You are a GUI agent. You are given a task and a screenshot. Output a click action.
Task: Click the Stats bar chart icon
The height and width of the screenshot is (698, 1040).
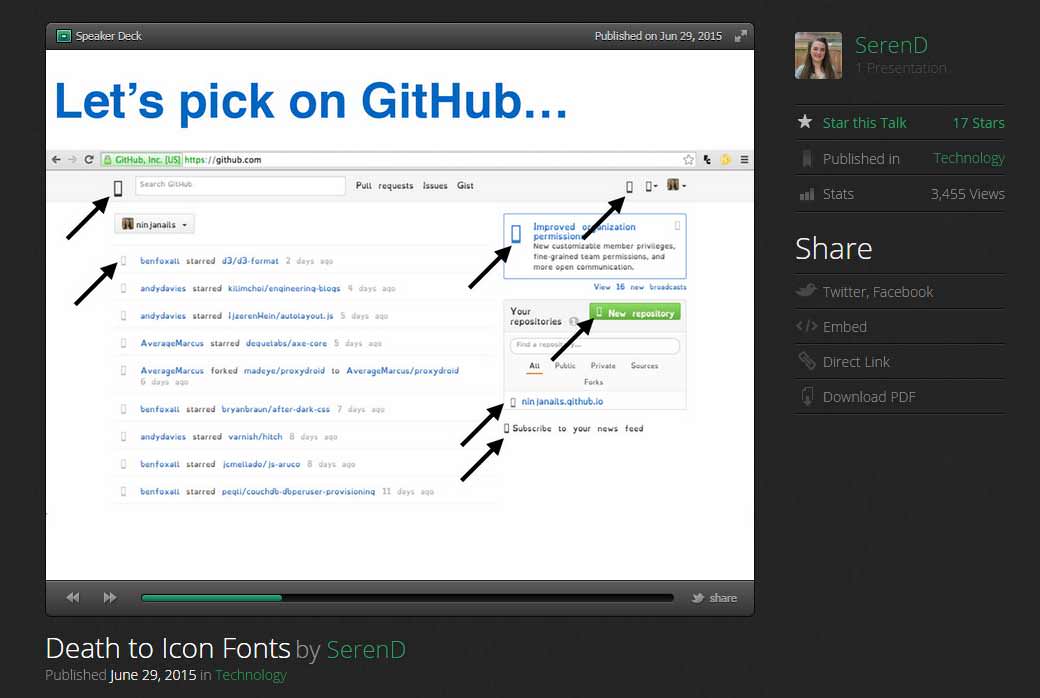tap(806, 194)
